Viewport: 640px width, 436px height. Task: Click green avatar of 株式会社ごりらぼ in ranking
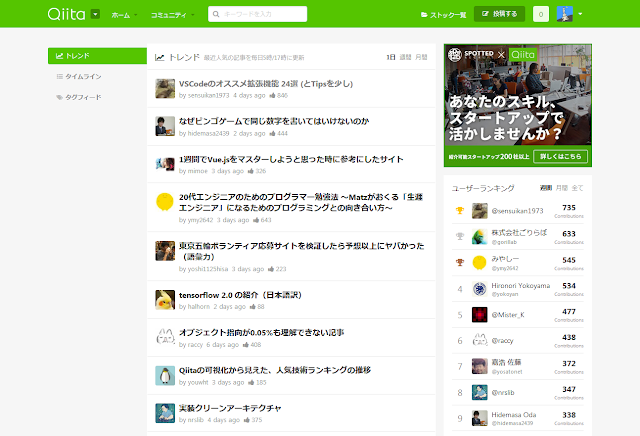[x=480, y=237]
